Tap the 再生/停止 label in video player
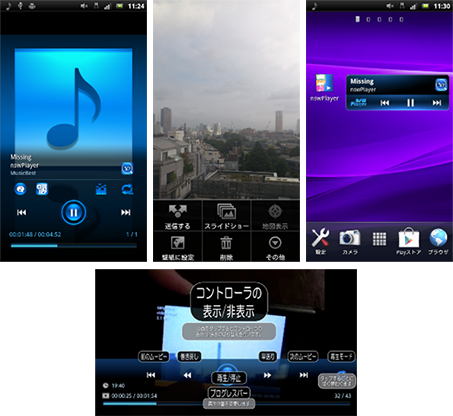 pyautogui.click(x=229, y=378)
